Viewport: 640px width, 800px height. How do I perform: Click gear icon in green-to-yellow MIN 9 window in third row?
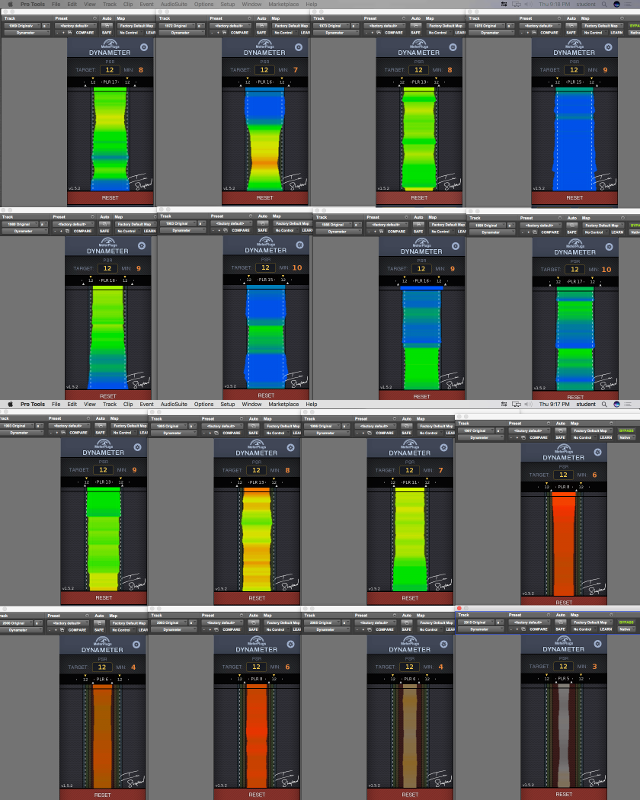[138, 447]
